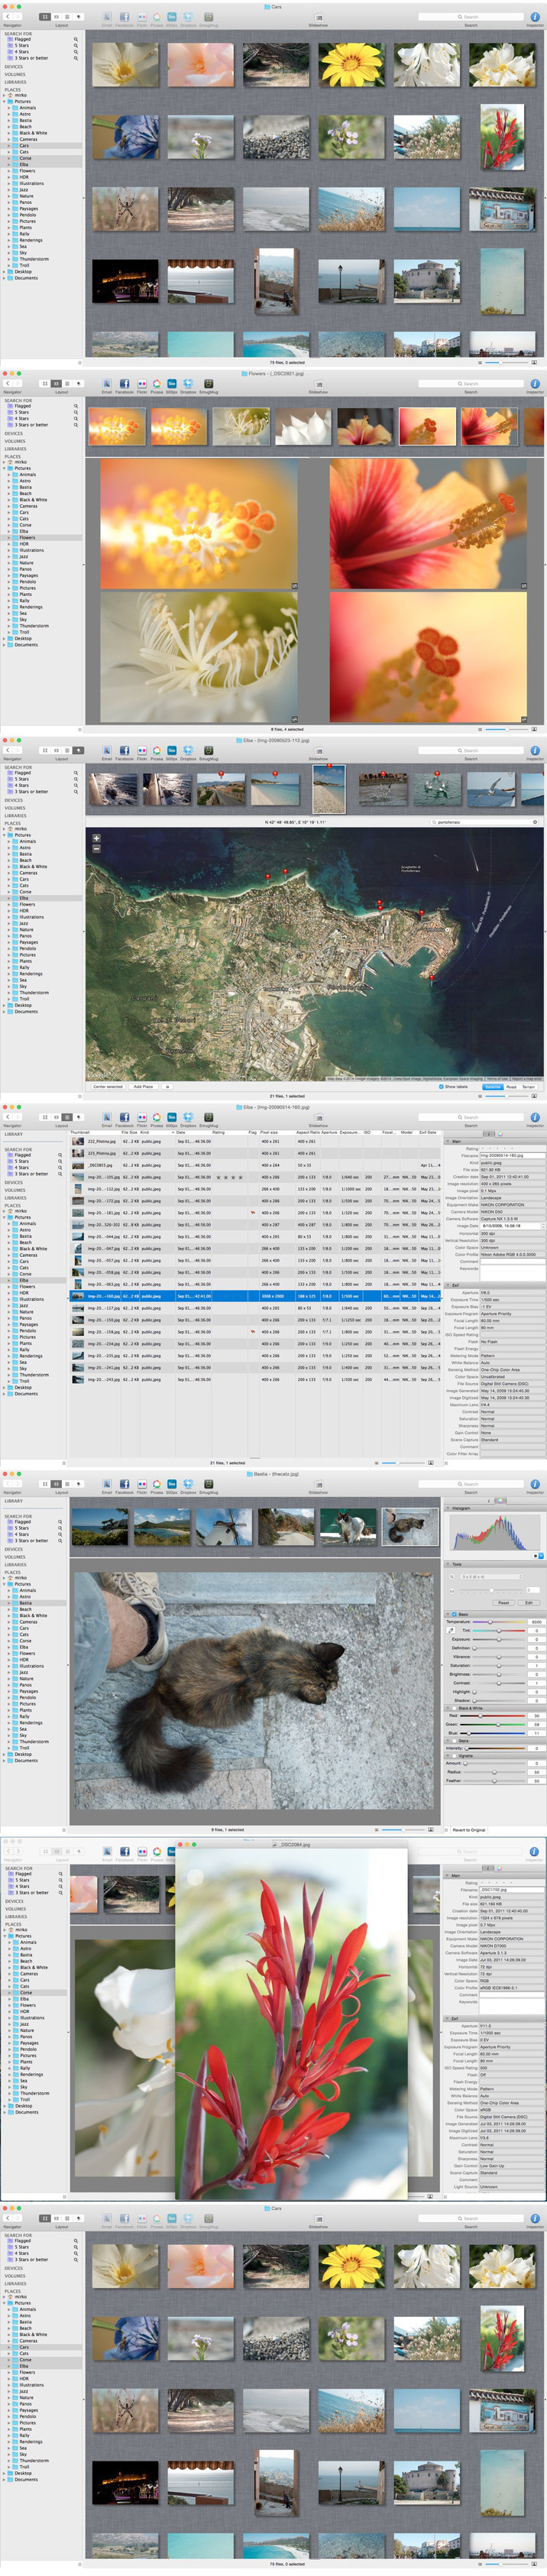Image resolution: width=547 pixels, height=2576 pixels.
Task: Click the map zoom-in plus button
Action: point(96,838)
